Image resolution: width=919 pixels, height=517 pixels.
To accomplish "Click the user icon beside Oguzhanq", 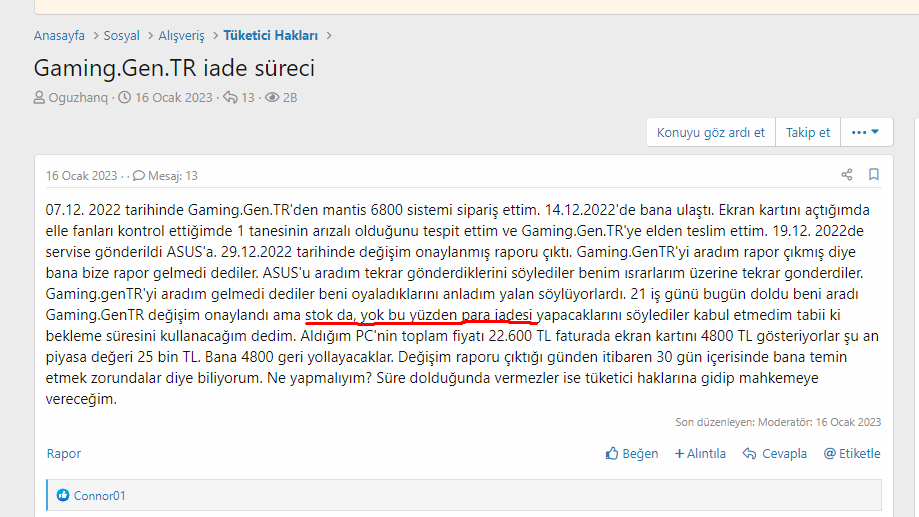I will (x=39, y=97).
